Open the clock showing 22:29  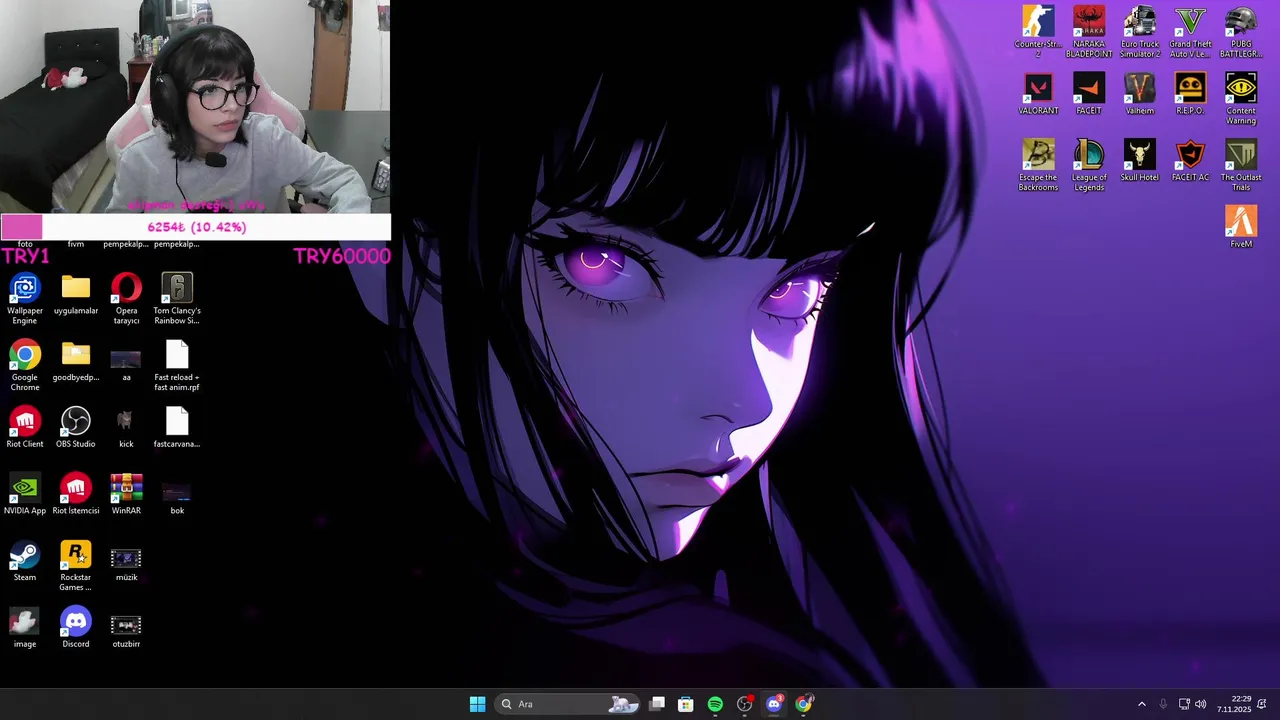click(x=1234, y=704)
